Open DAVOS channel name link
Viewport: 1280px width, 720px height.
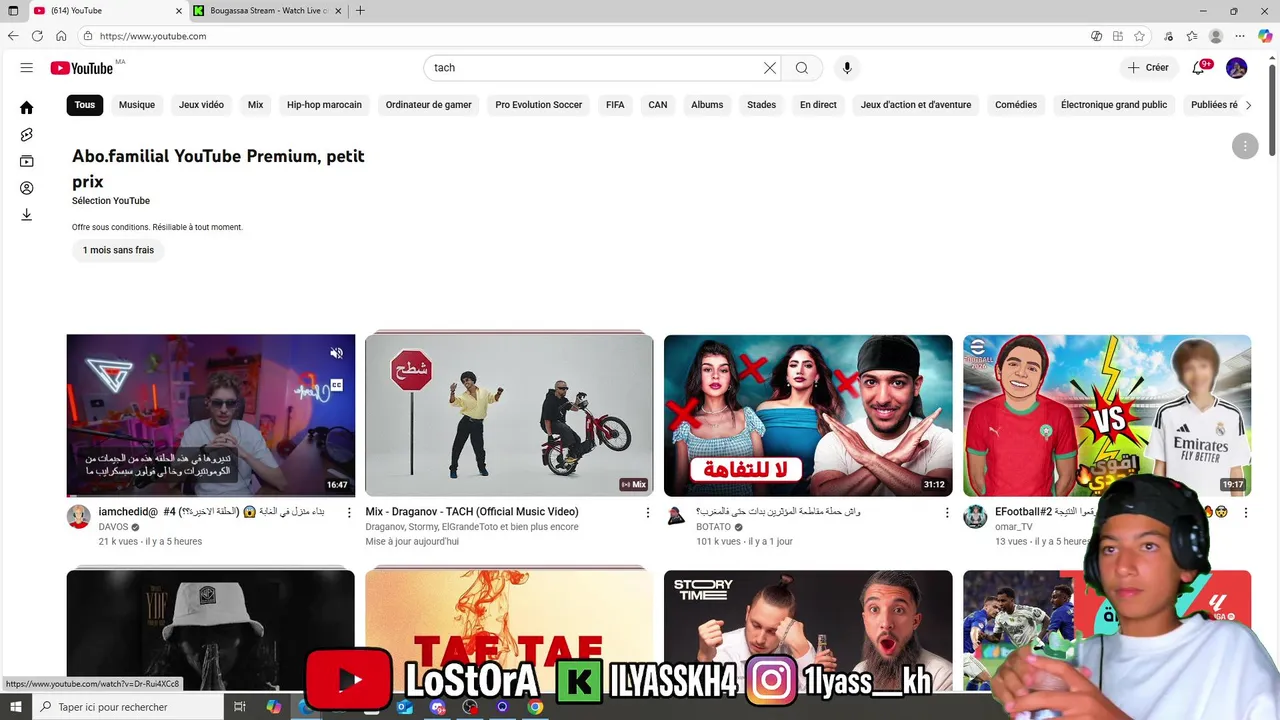click(x=113, y=527)
